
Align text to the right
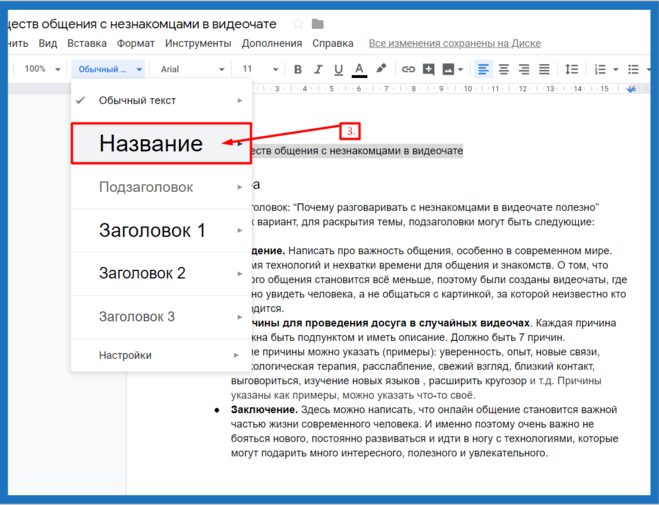[x=524, y=69]
